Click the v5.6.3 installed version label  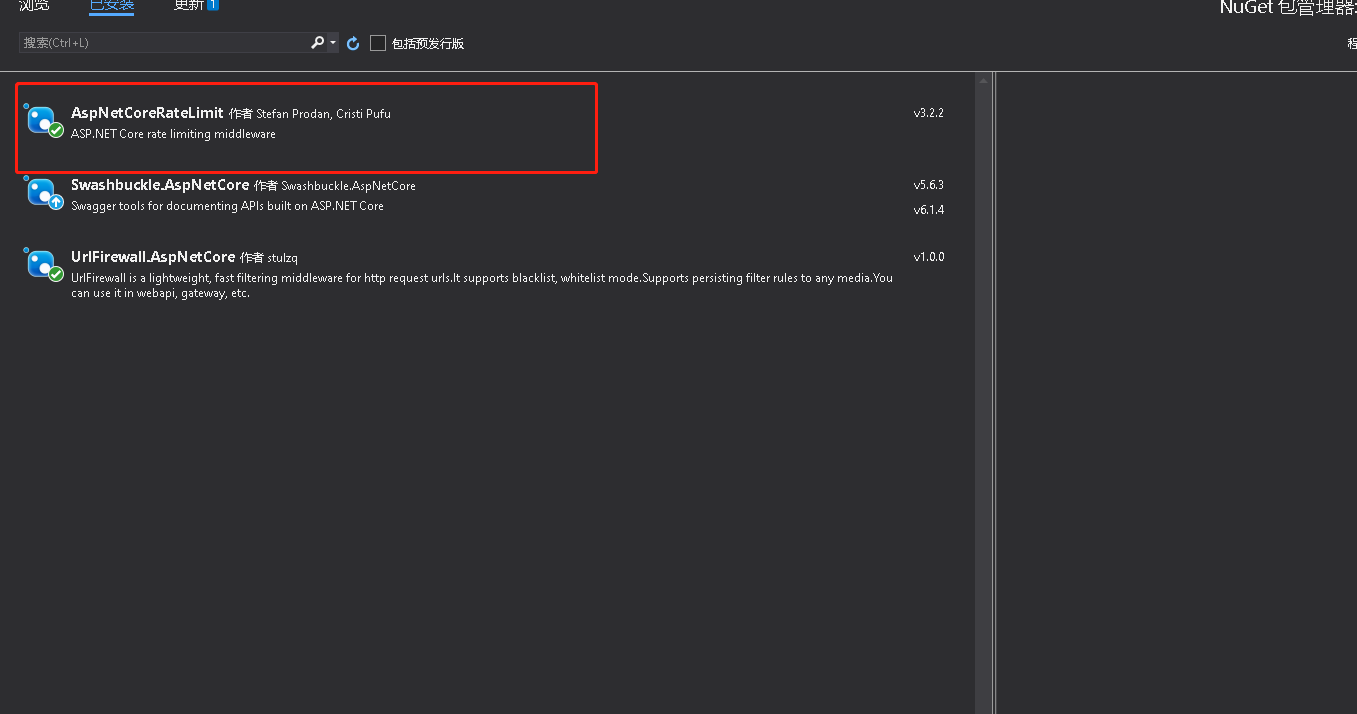[928, 185]
